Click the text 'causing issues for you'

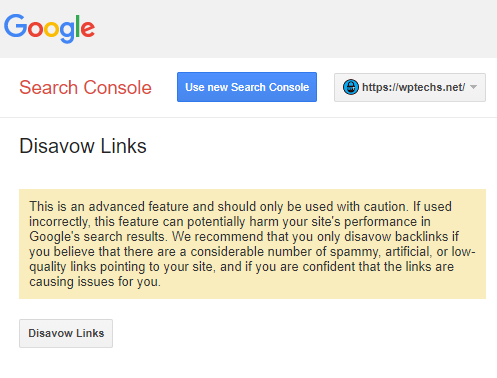tap(95, 282)
